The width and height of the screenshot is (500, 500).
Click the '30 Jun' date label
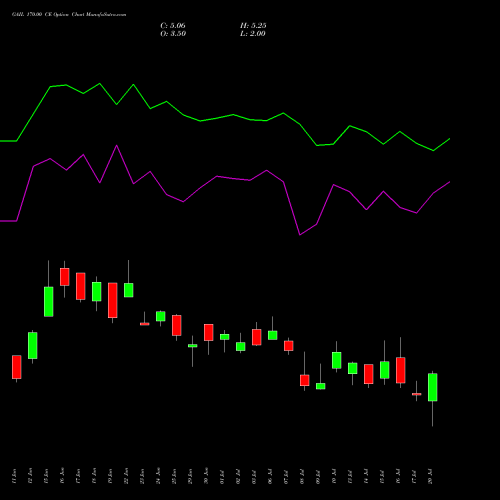coord(206,476)
